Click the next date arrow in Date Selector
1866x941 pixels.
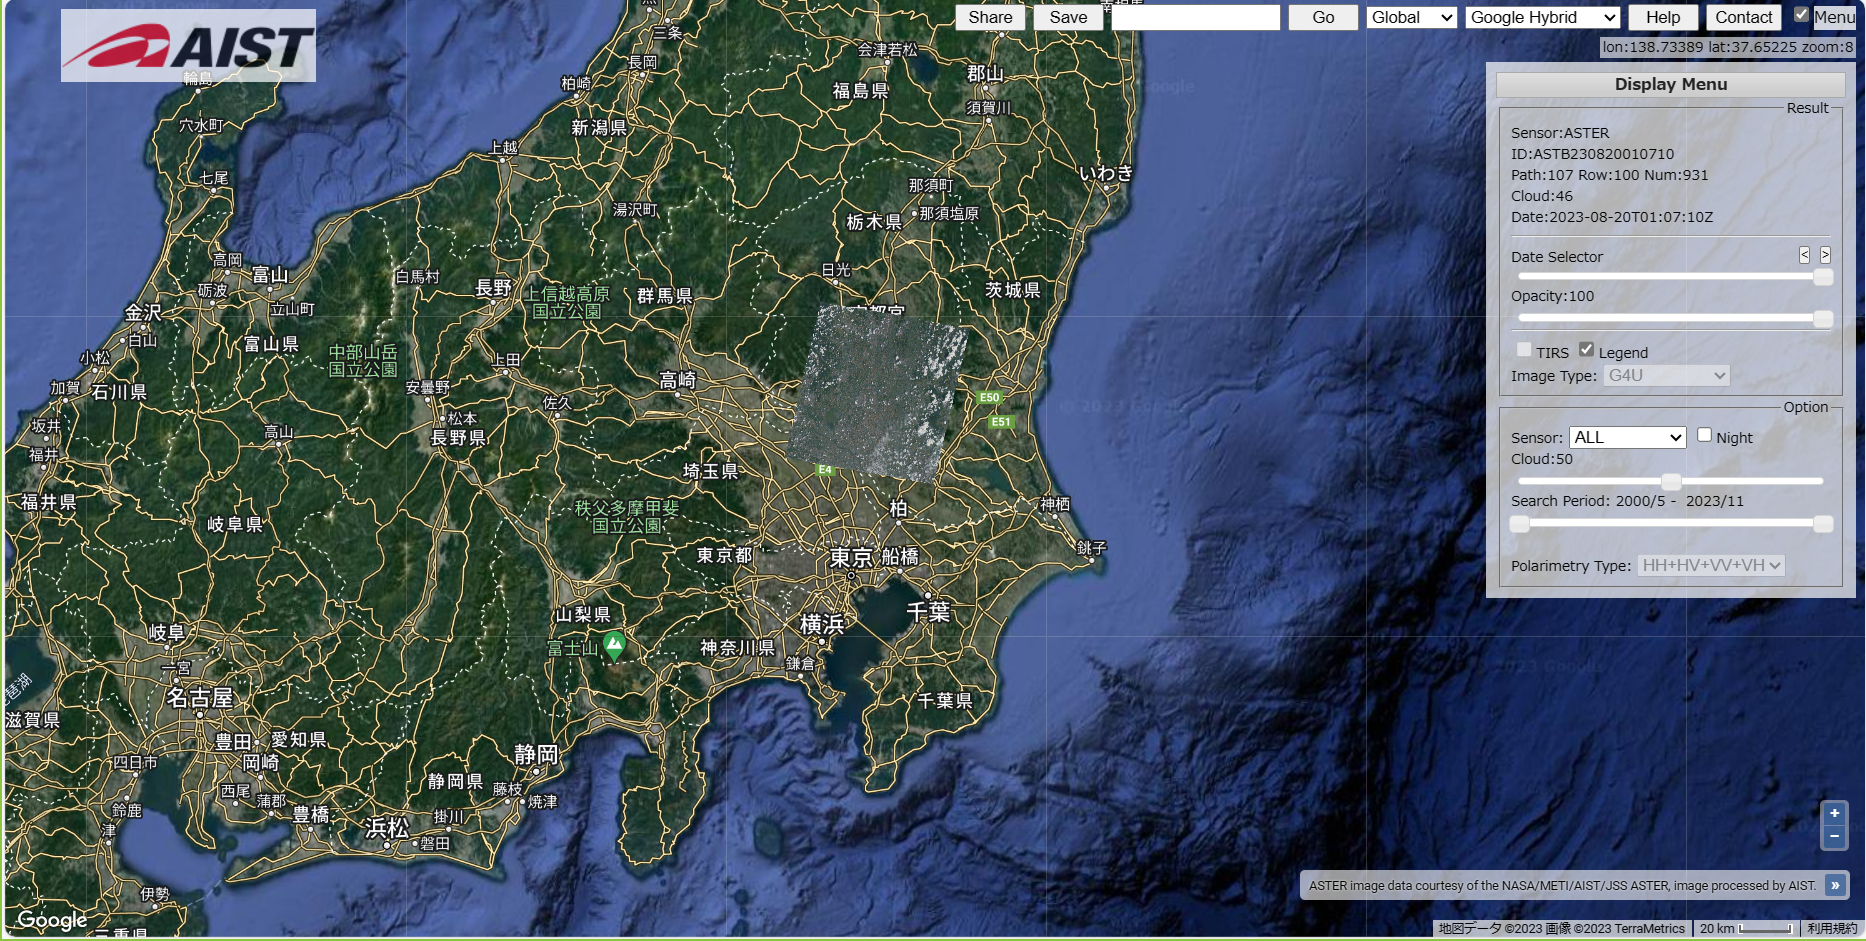(x=1824, y=255)
